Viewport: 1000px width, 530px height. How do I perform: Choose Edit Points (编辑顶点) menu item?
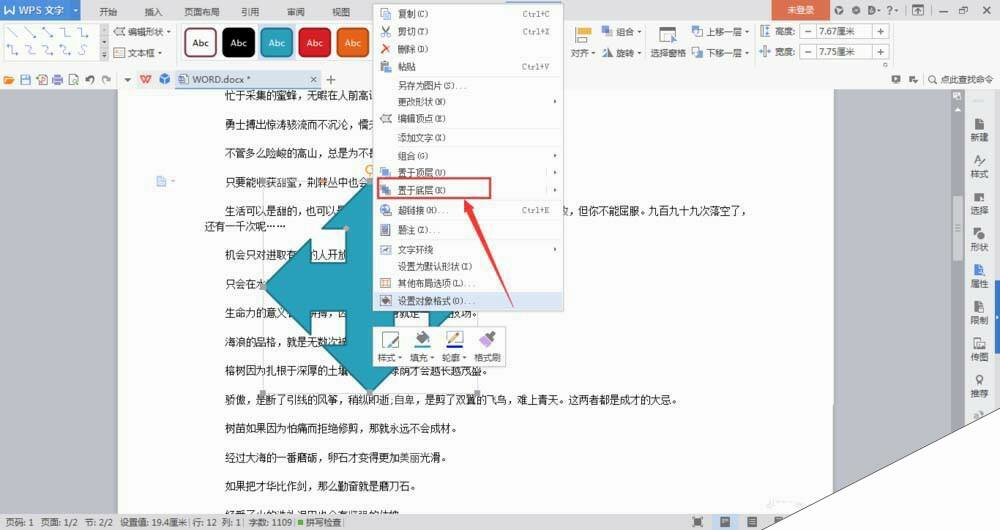point(467,119)
